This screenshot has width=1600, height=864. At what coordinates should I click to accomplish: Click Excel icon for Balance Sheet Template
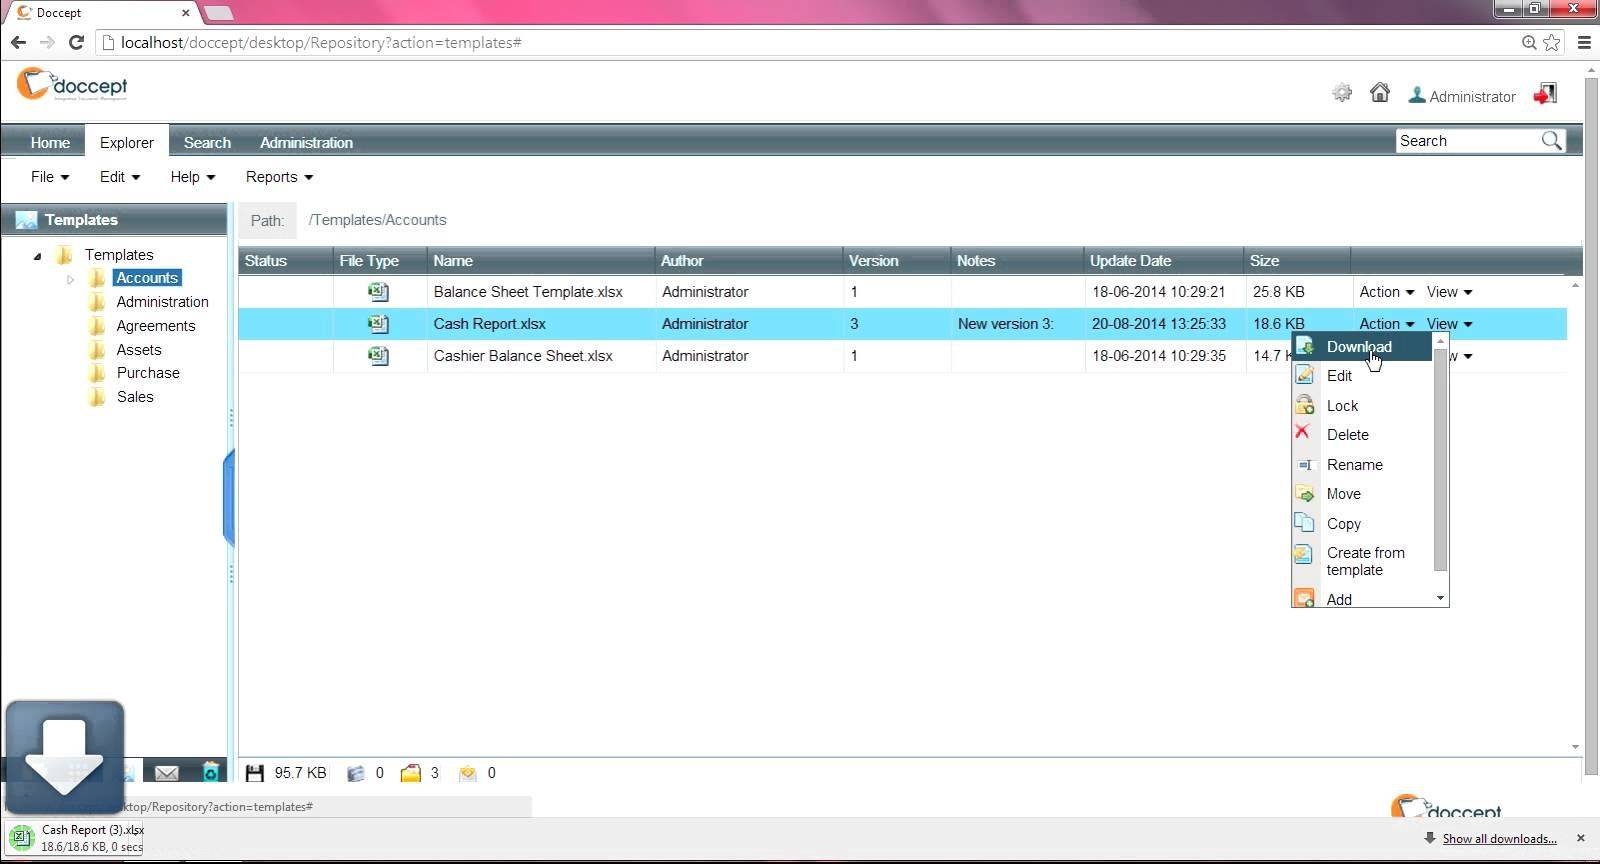[378, 292]
